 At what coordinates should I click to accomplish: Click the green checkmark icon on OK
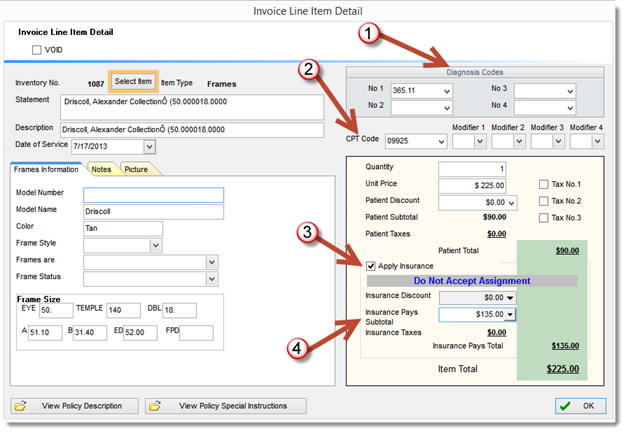click(565, 406)
